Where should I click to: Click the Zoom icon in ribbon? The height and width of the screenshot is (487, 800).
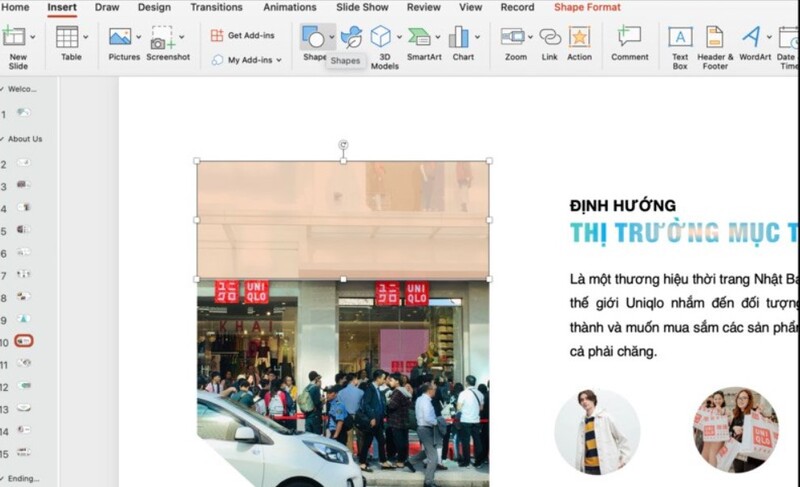513,37
